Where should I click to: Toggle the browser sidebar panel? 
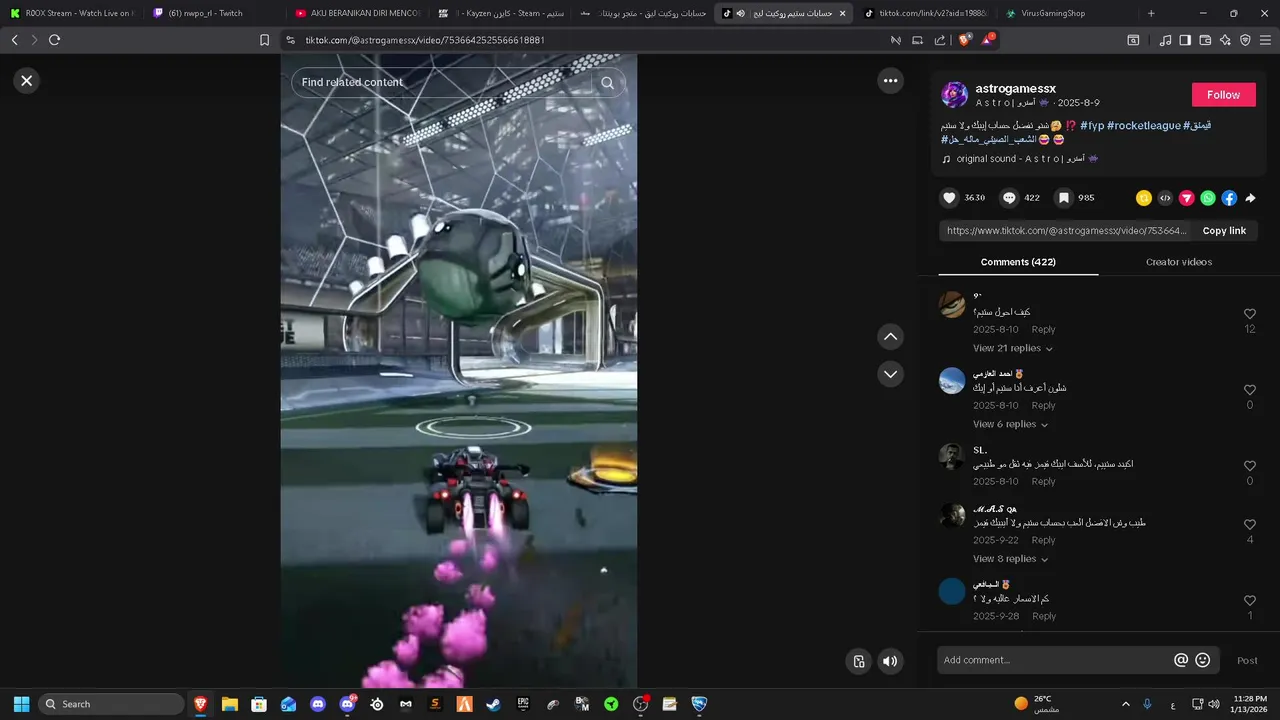pyautogui.click(x=1185, y=40)
